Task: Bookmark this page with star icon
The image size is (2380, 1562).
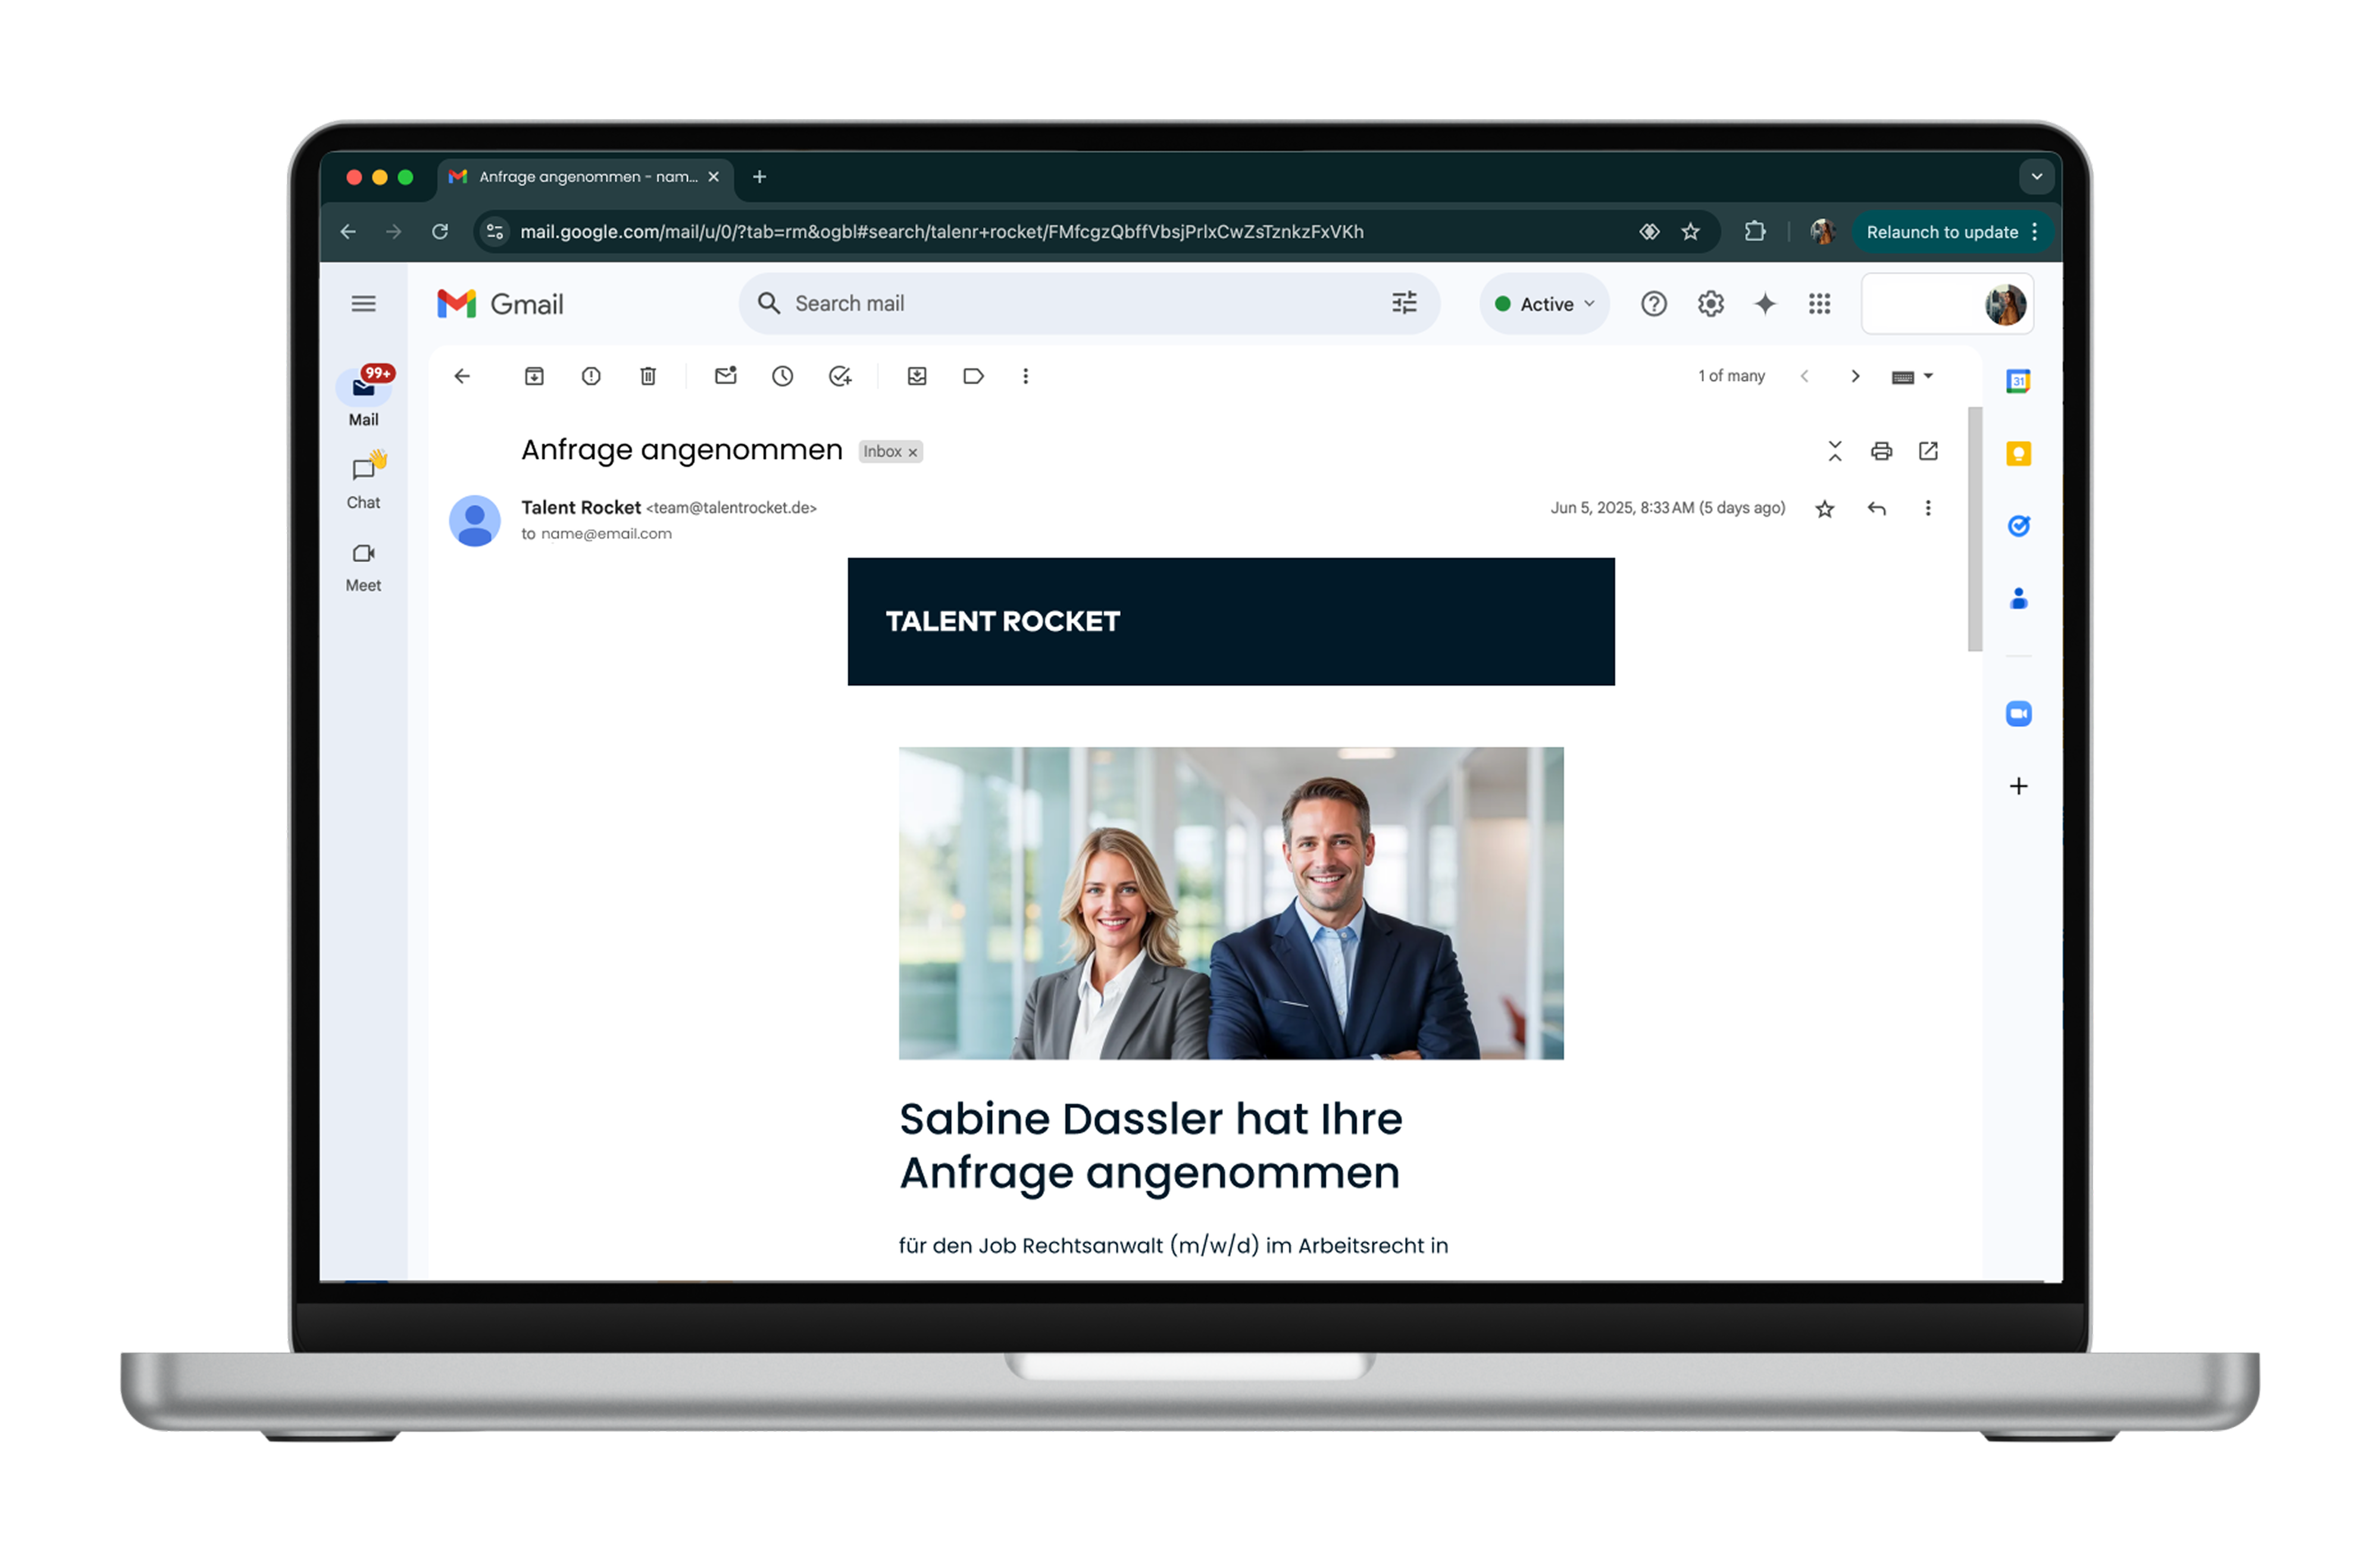Action: (x=1690, y=232)
